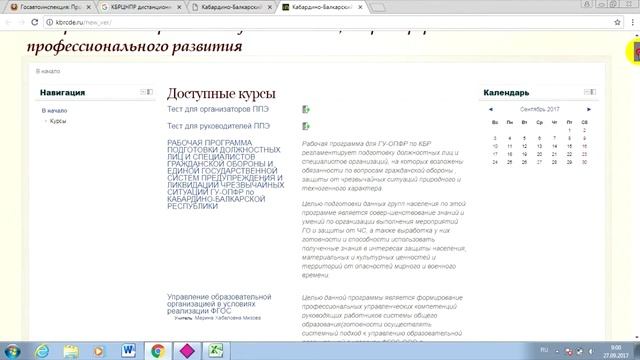
Task: Switch to Chrome in taskbar
Action: click(158, 351)
